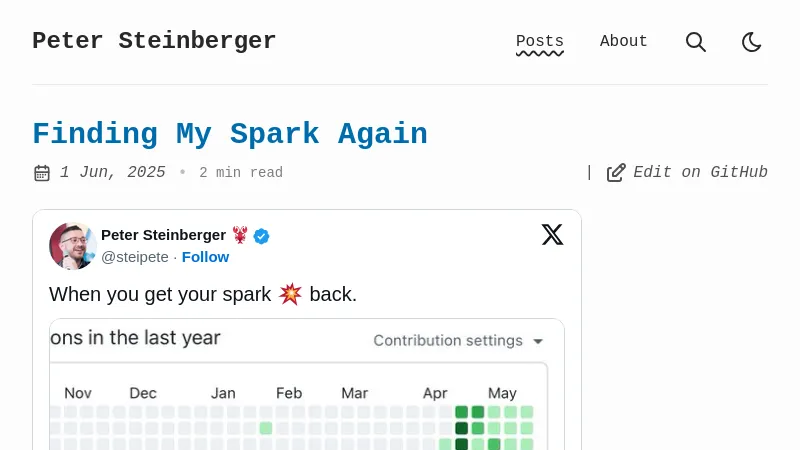
Task: Click the @steipete handle
Action: click(x=134, y=257)
